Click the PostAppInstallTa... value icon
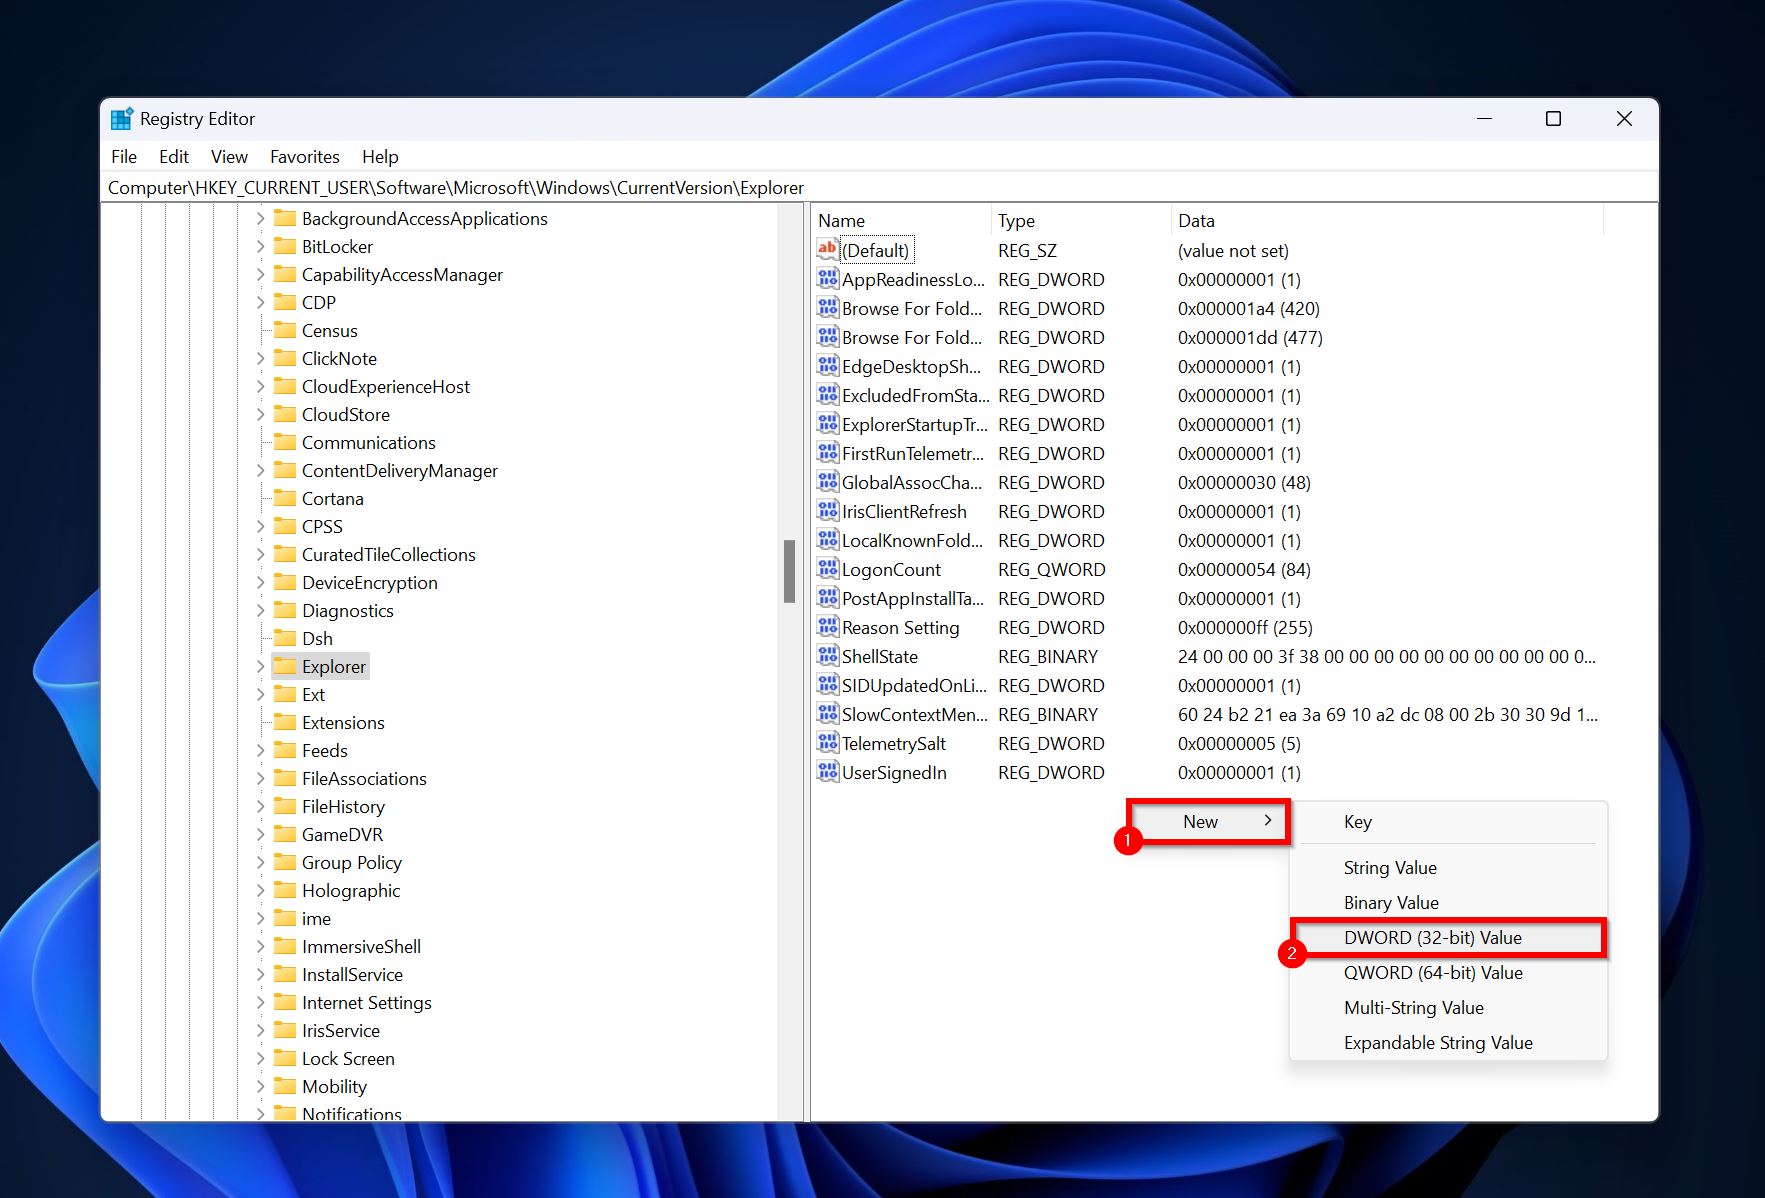This screenshot has width=1765, height=1198. tap(827, 598)
